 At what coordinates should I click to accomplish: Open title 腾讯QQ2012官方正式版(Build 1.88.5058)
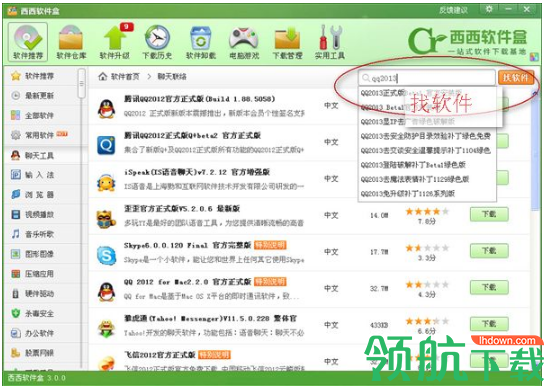[x=199, y=99]
